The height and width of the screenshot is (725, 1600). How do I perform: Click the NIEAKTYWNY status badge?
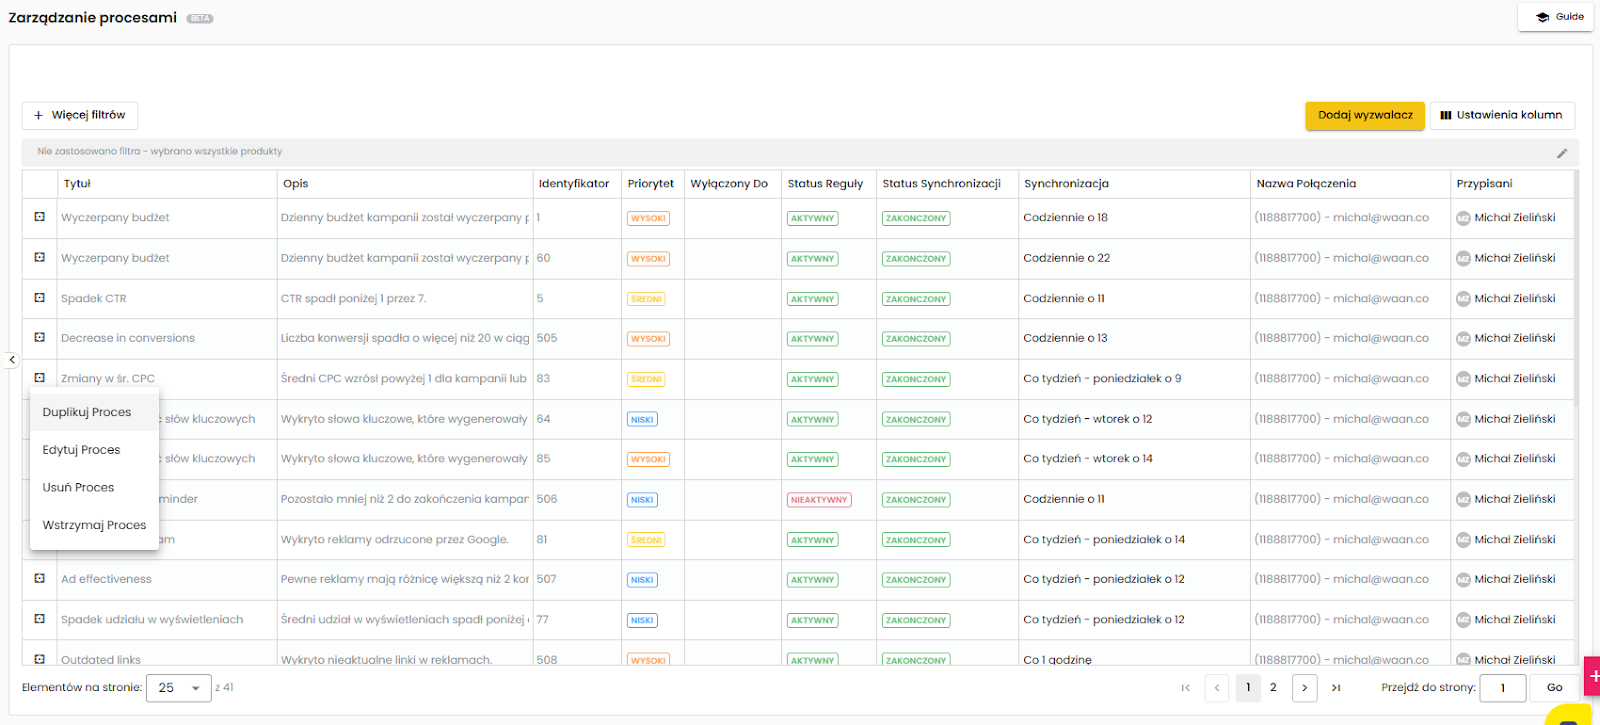pyautogui.click(x=819, y=500)
